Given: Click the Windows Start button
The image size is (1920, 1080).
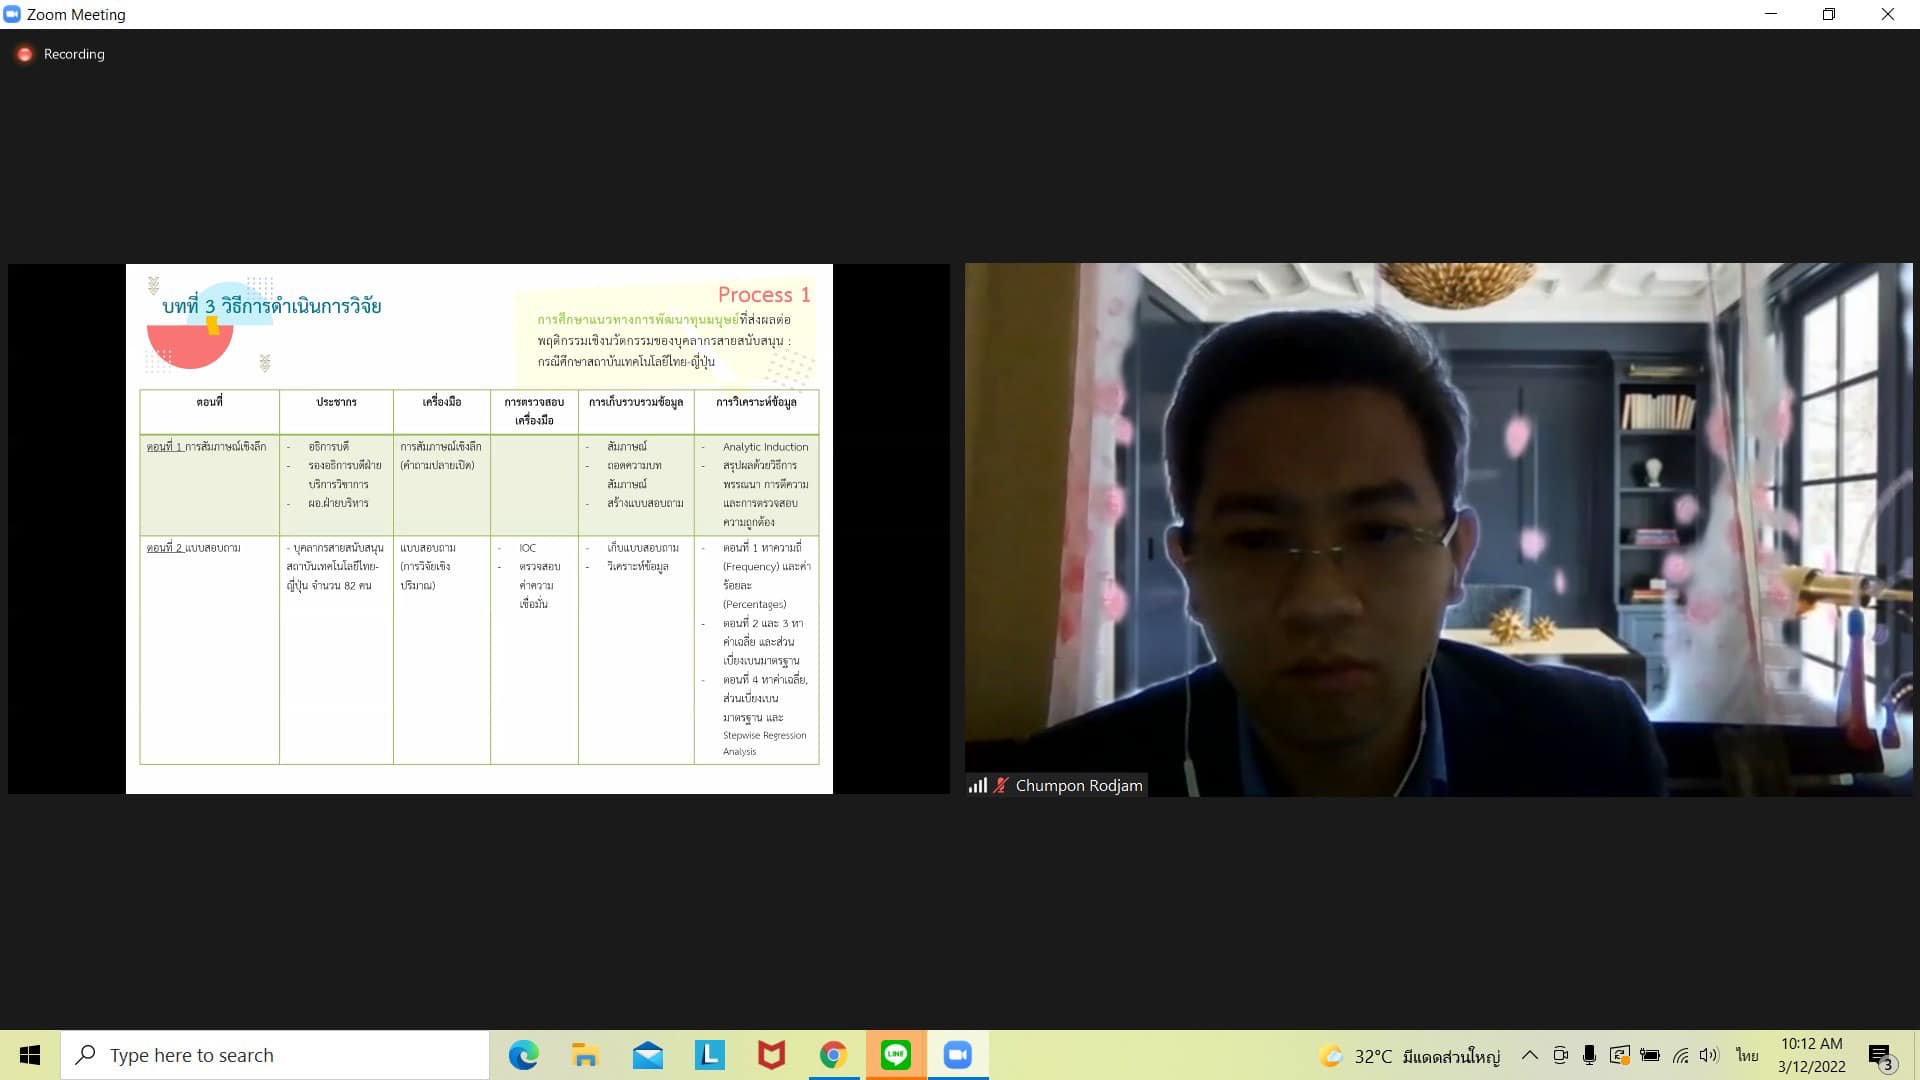Looking at the screenshot, I should [30, 1055].
